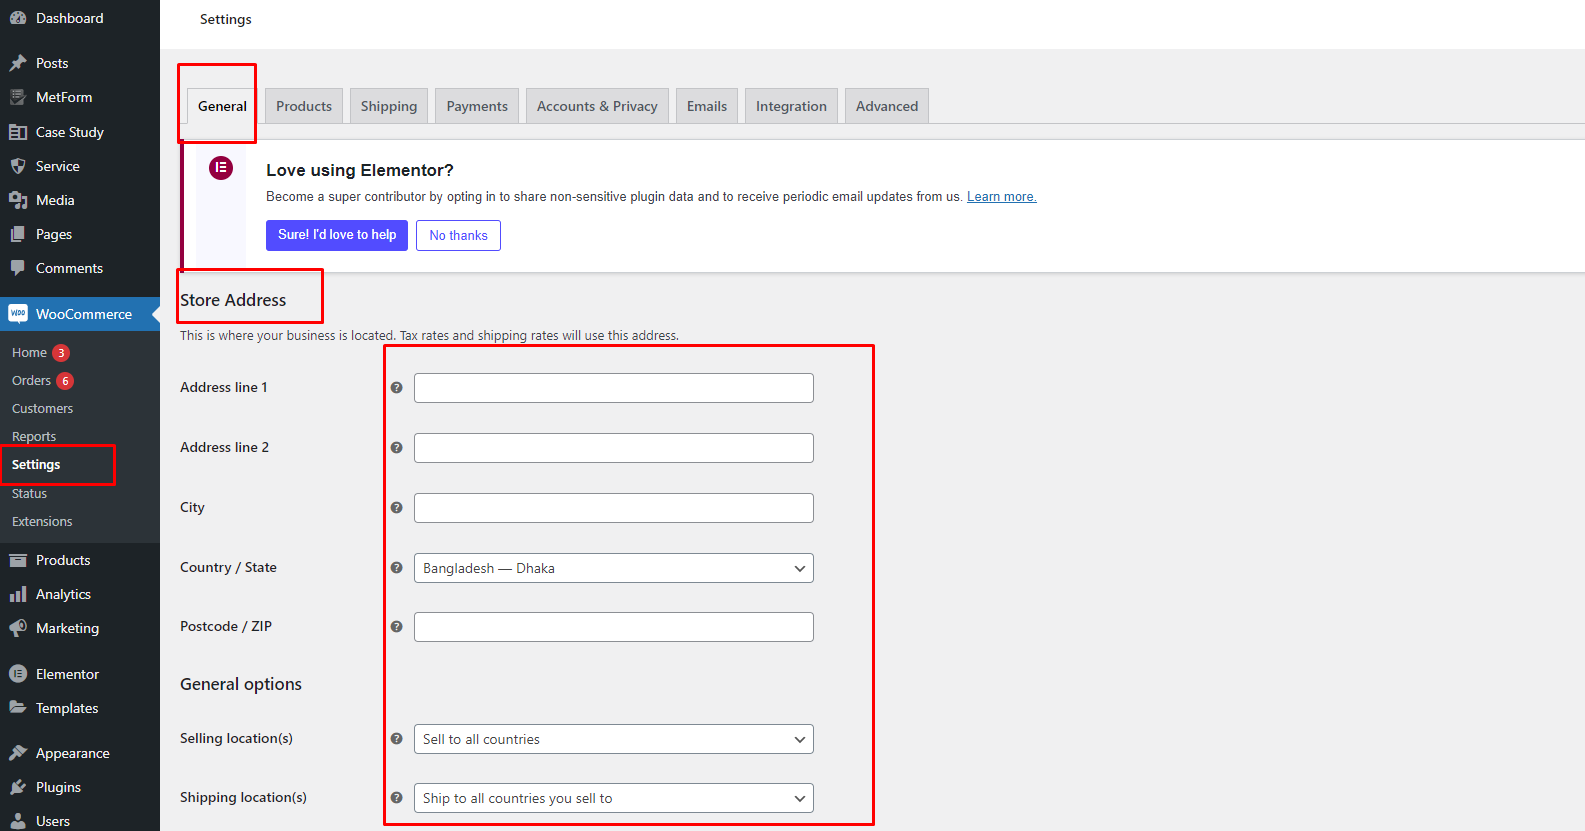1585x831 pixels.
Task: Follow the Learn more link
Action: [1001, 197]
